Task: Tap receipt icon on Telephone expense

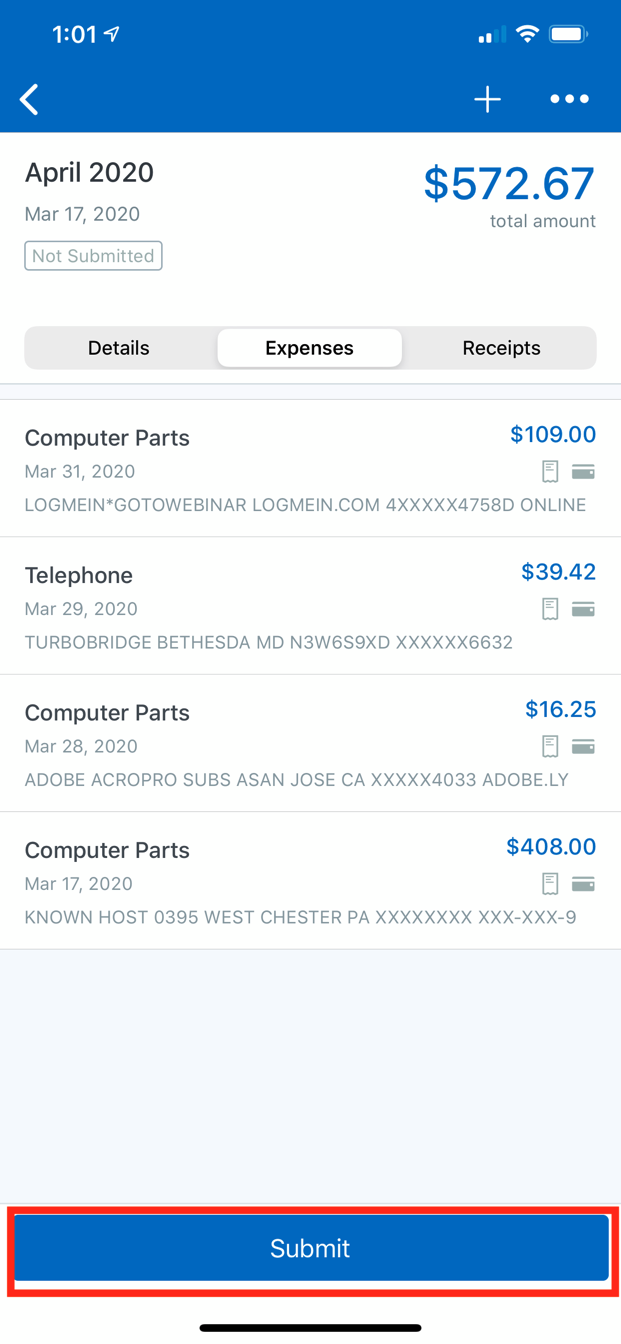Action: click(x=550, y=609)
